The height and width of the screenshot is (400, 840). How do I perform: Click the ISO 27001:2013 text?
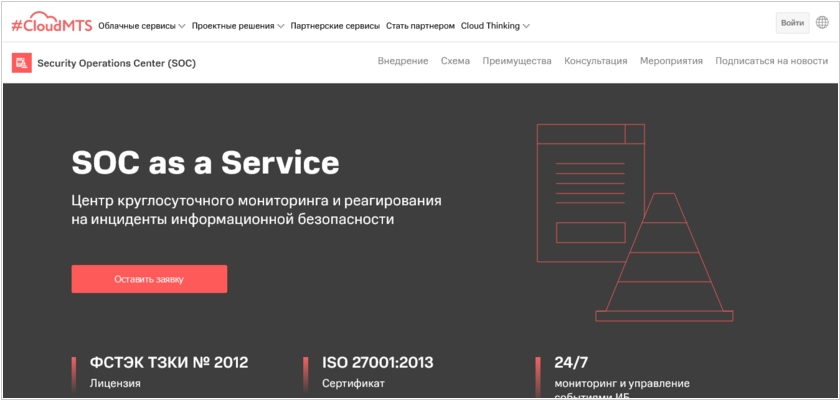[x=378, y=363]
